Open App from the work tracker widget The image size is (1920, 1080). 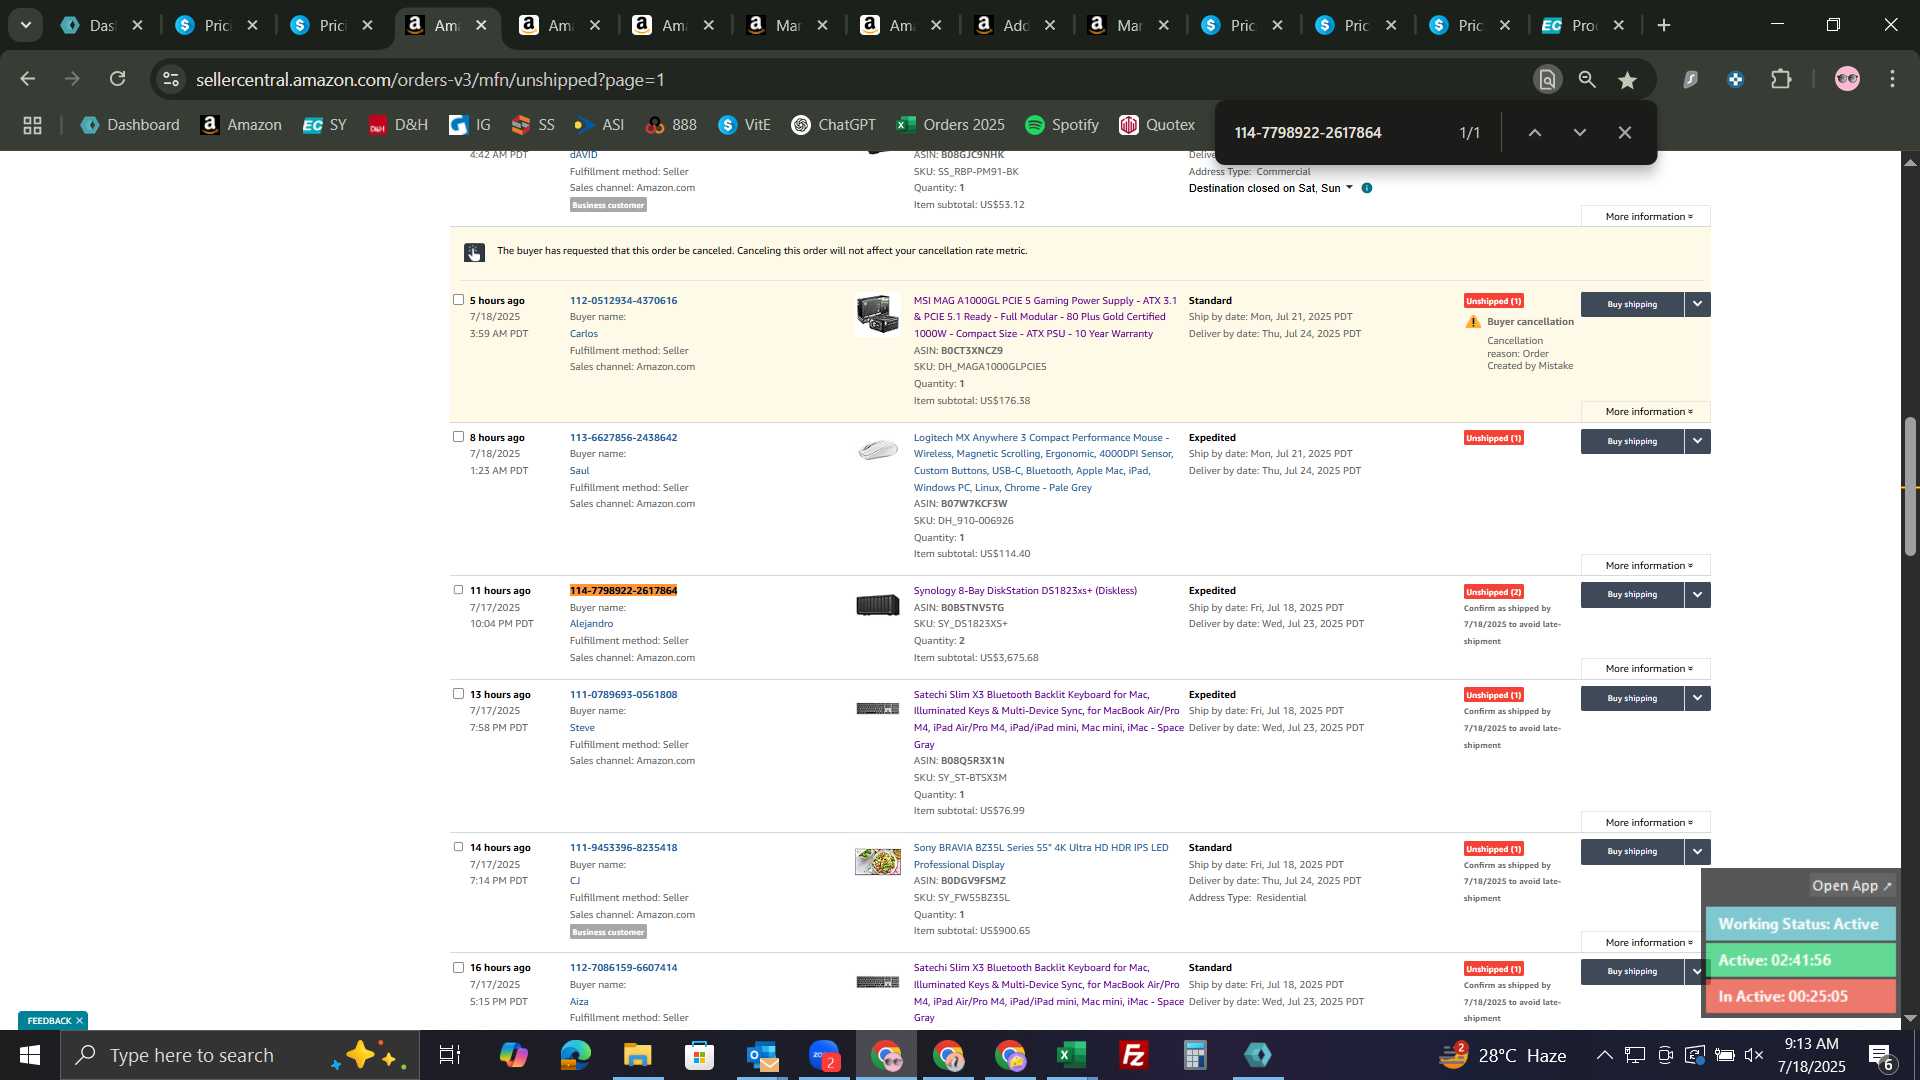click(x=1852, y=886)
